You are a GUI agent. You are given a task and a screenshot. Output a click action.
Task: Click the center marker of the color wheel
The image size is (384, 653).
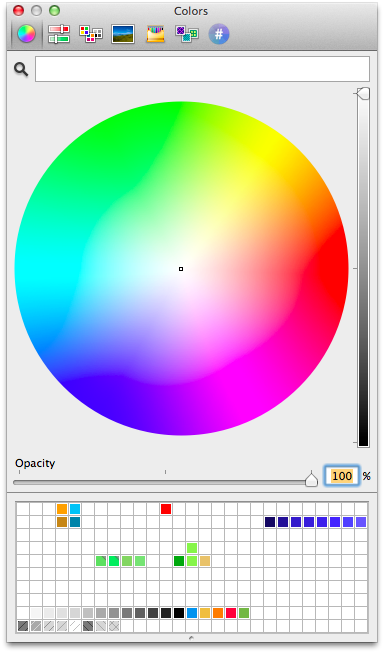pos(181,269)
